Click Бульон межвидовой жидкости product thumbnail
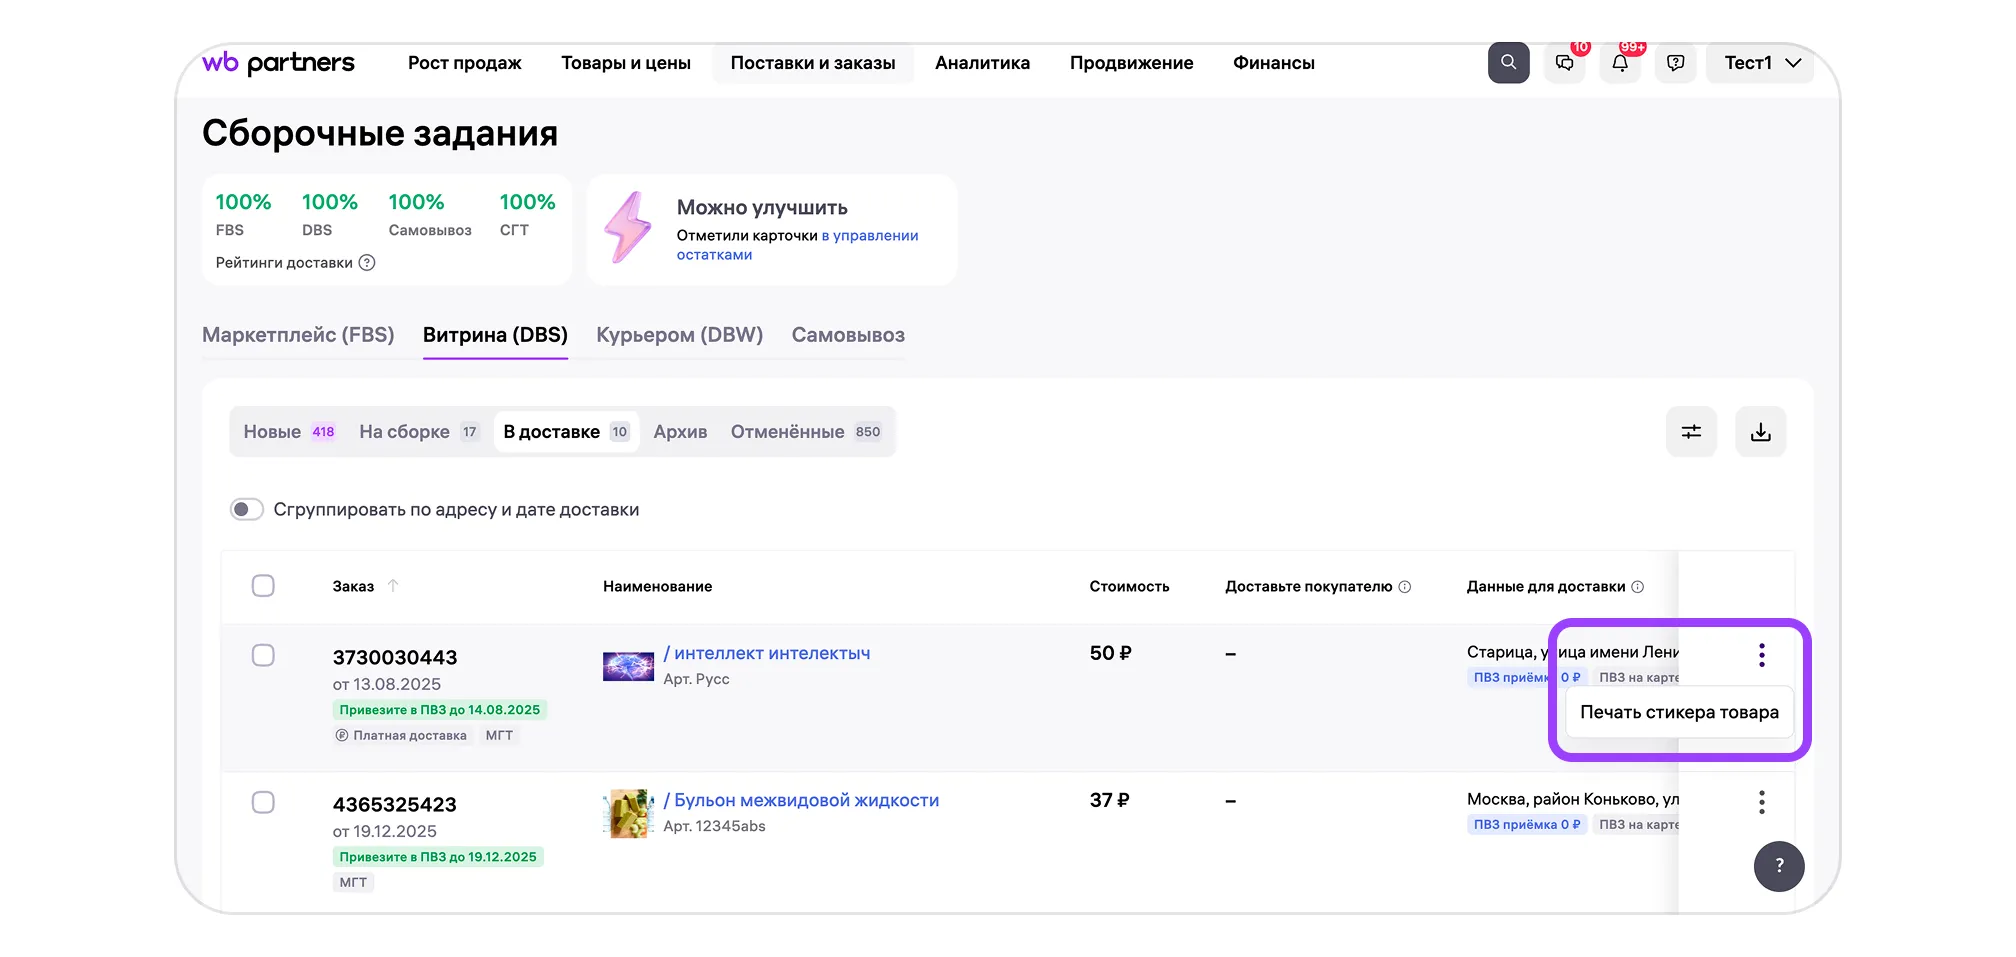 click(628, 813)
